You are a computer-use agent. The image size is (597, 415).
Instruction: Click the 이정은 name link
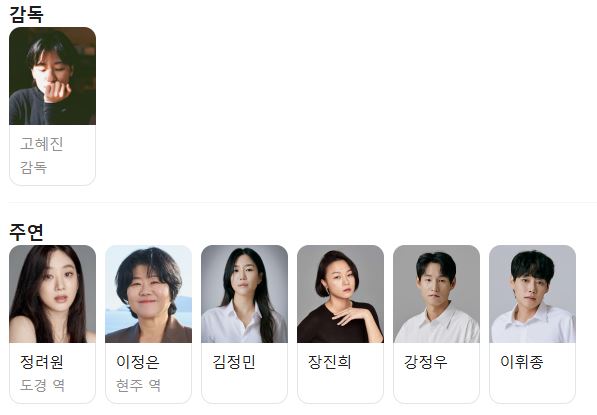coord(138,362)
